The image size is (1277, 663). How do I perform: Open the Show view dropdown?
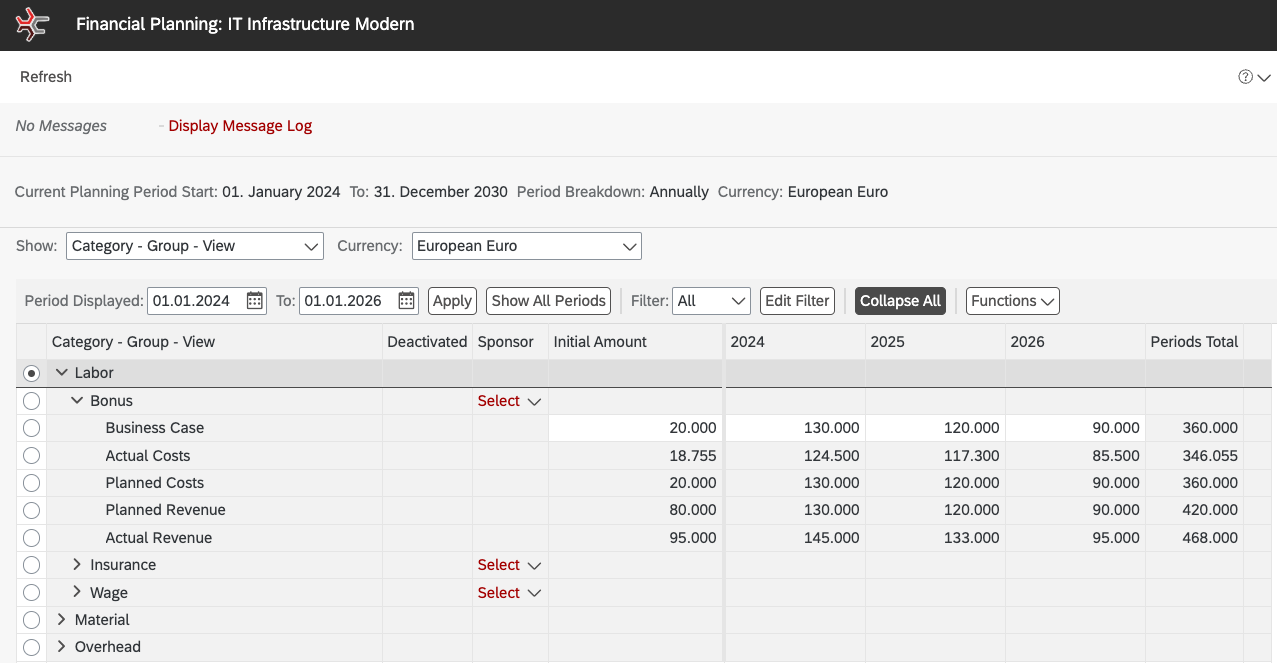click(195, 246)
